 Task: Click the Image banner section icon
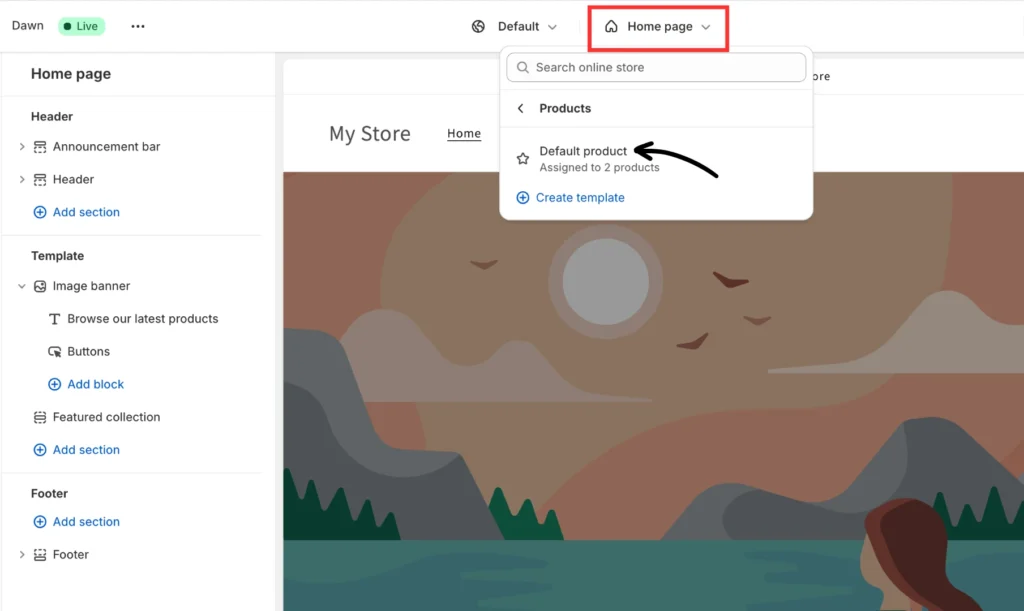(x=40, y=286)
